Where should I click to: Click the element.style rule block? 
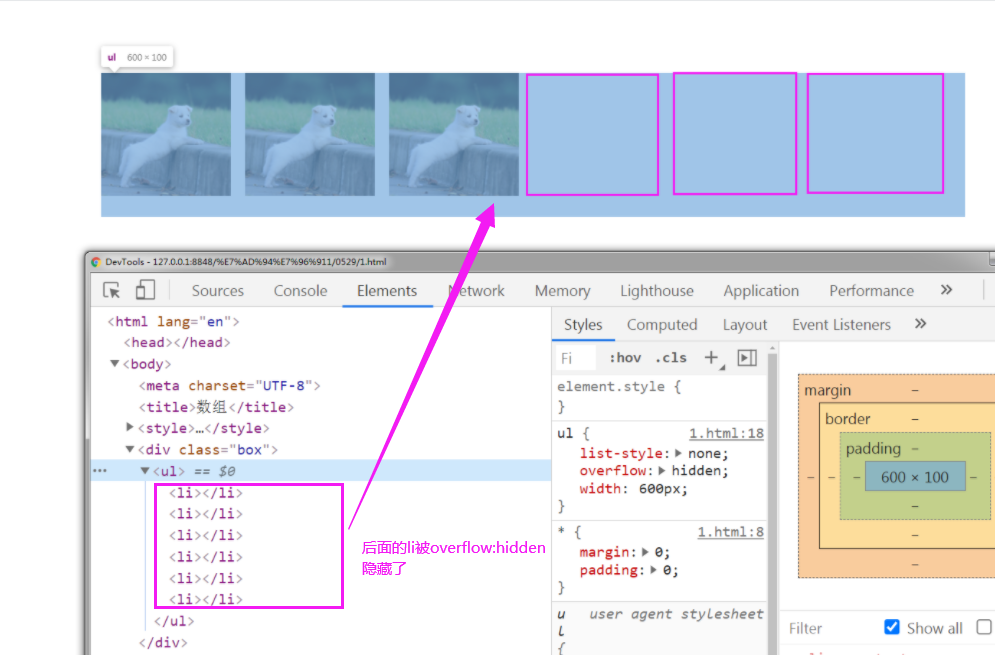click(660, 397)
